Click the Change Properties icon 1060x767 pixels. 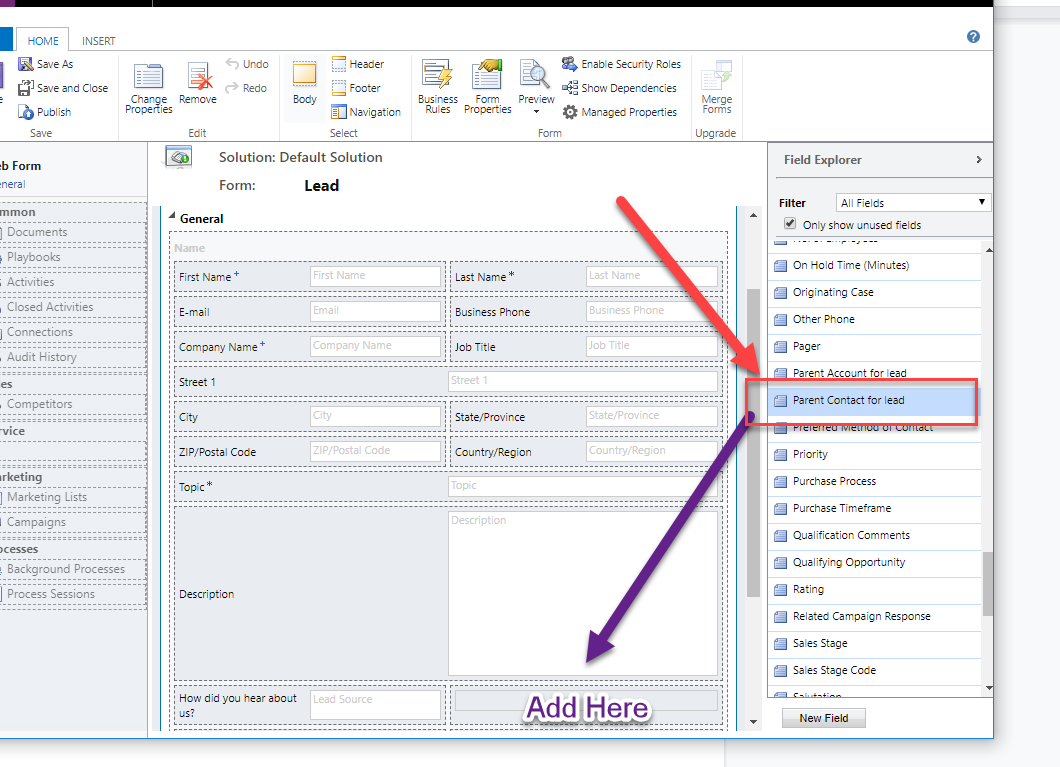click(x=148, y=78)
